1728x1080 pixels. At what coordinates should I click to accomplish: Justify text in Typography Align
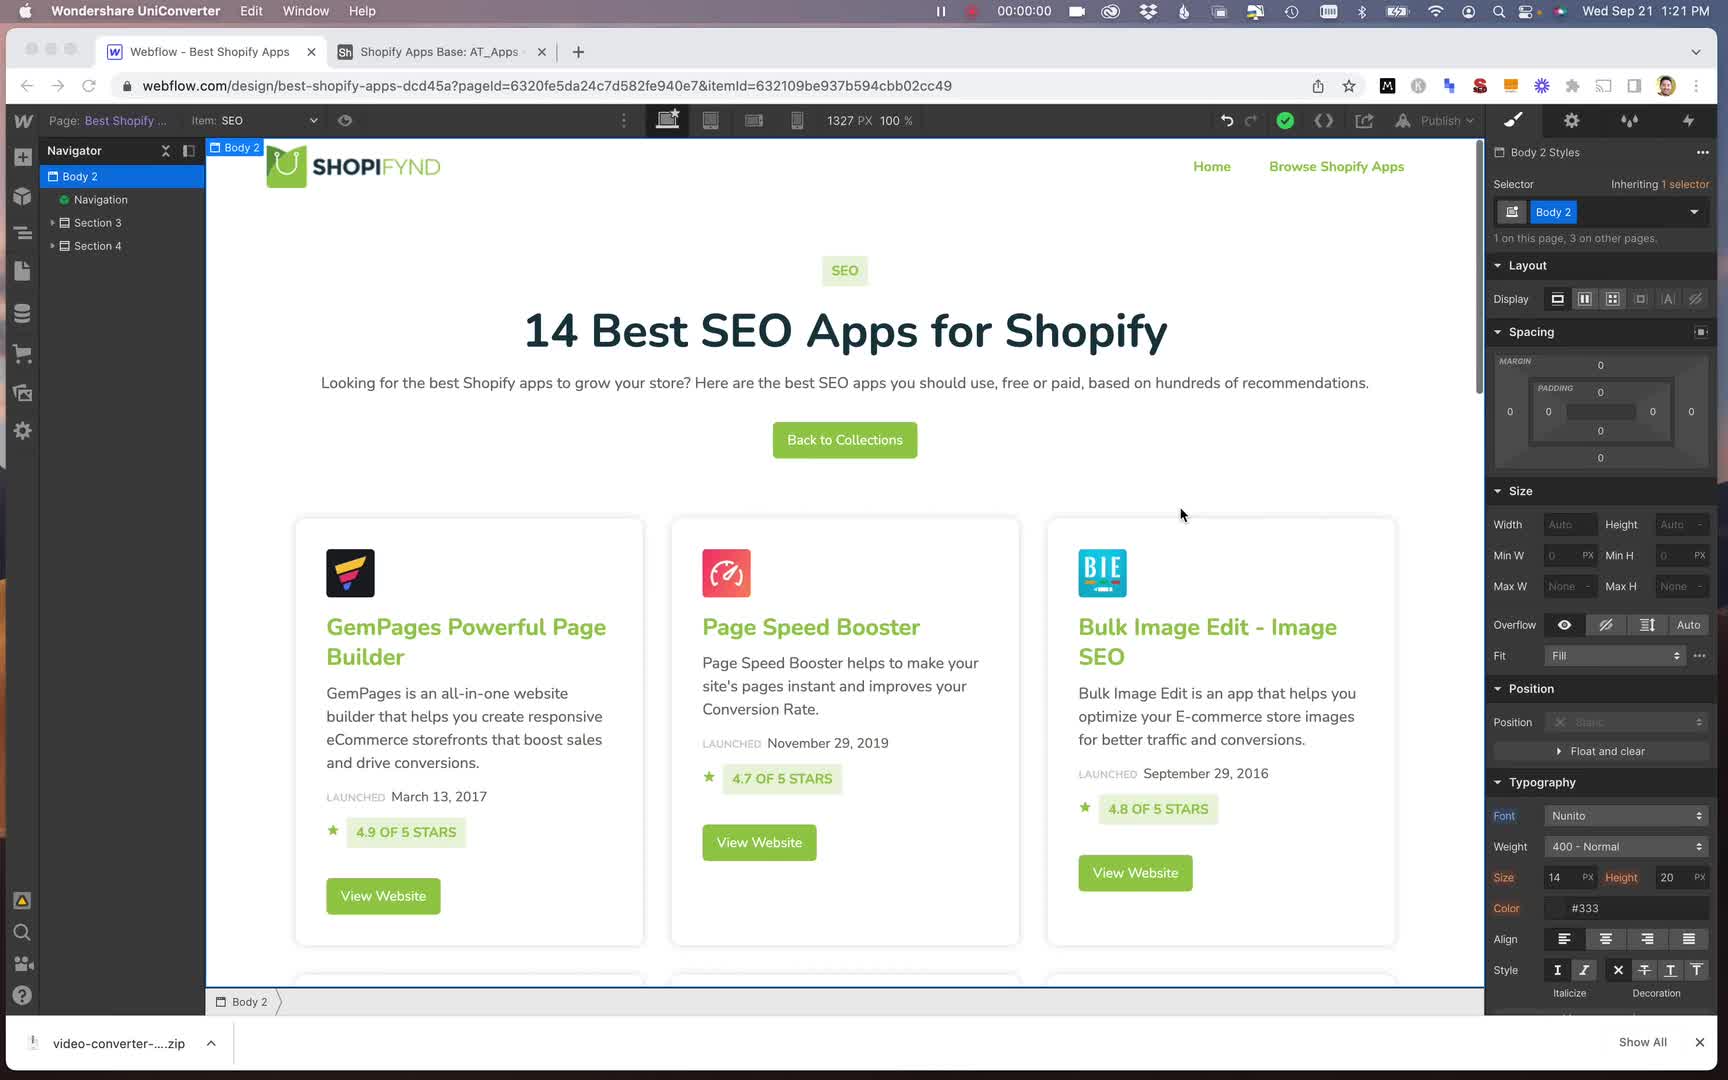tap(1689, 939)
